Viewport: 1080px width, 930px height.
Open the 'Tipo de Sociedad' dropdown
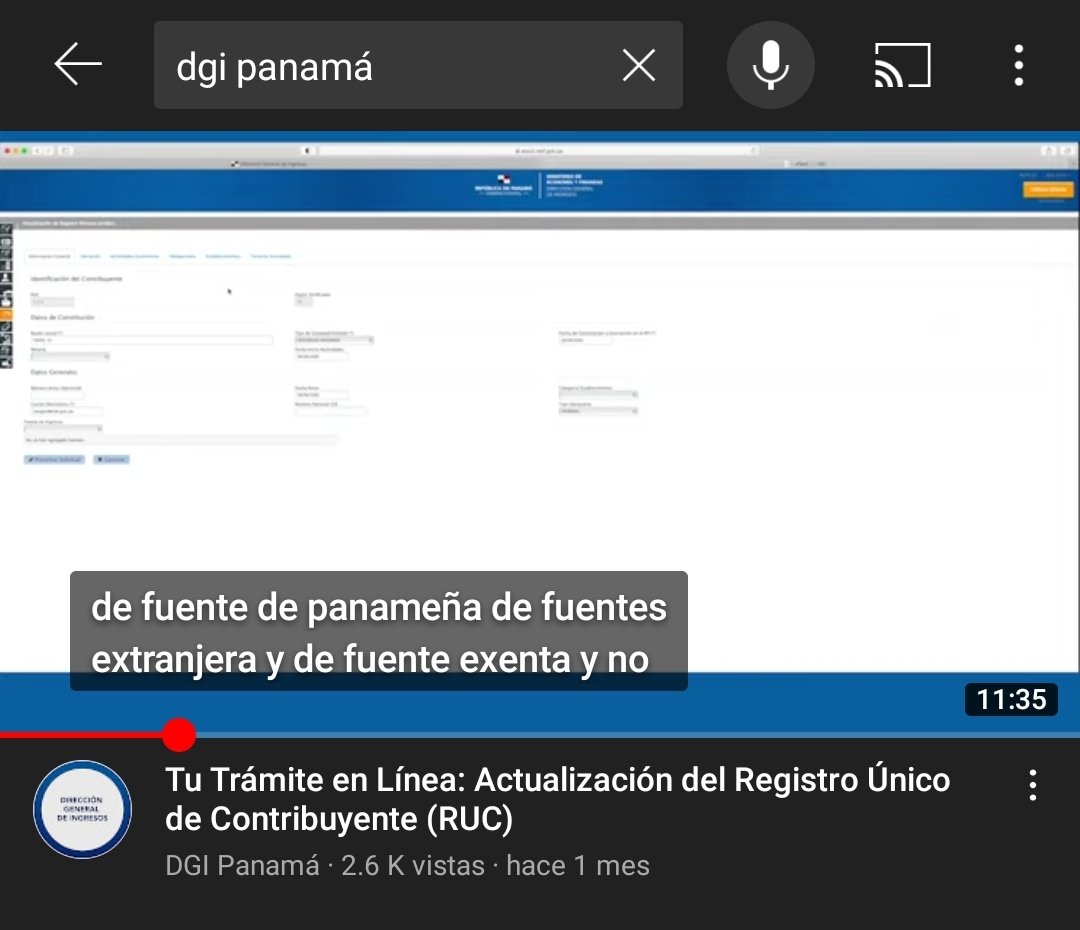(x=333, y=340)
